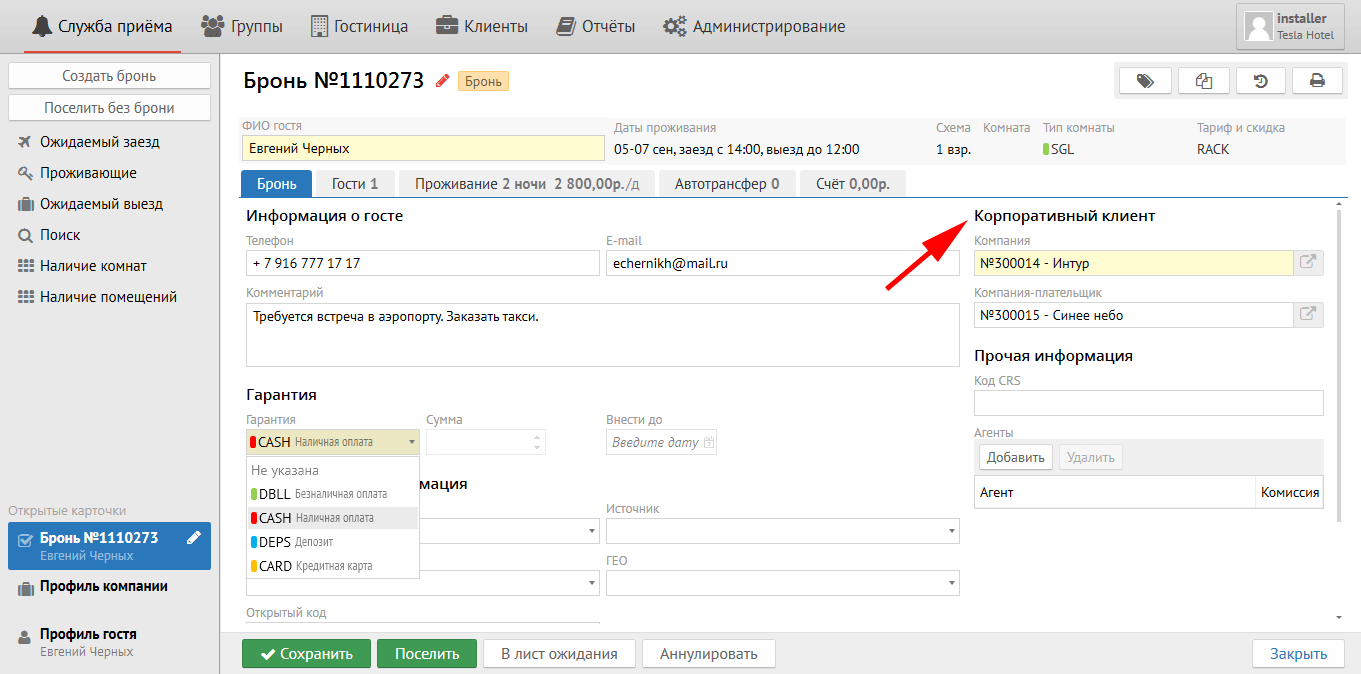The height and width of the screenshot is (674, 1361).
Task: Print the booking using the printer icon
Action: coord(1317,81)
